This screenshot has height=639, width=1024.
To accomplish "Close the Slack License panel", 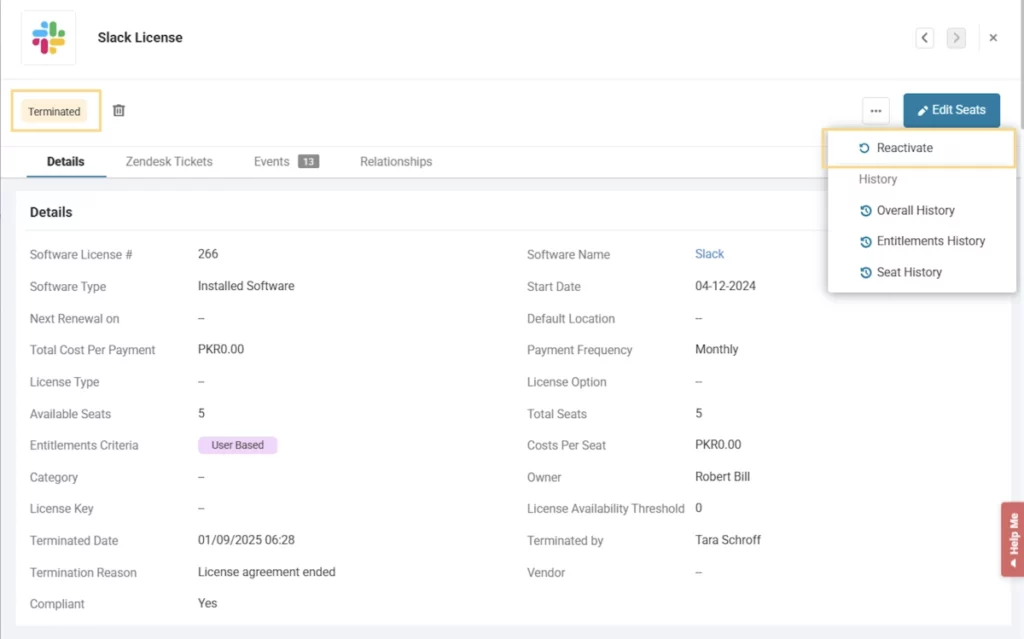I will pos(993,38).
